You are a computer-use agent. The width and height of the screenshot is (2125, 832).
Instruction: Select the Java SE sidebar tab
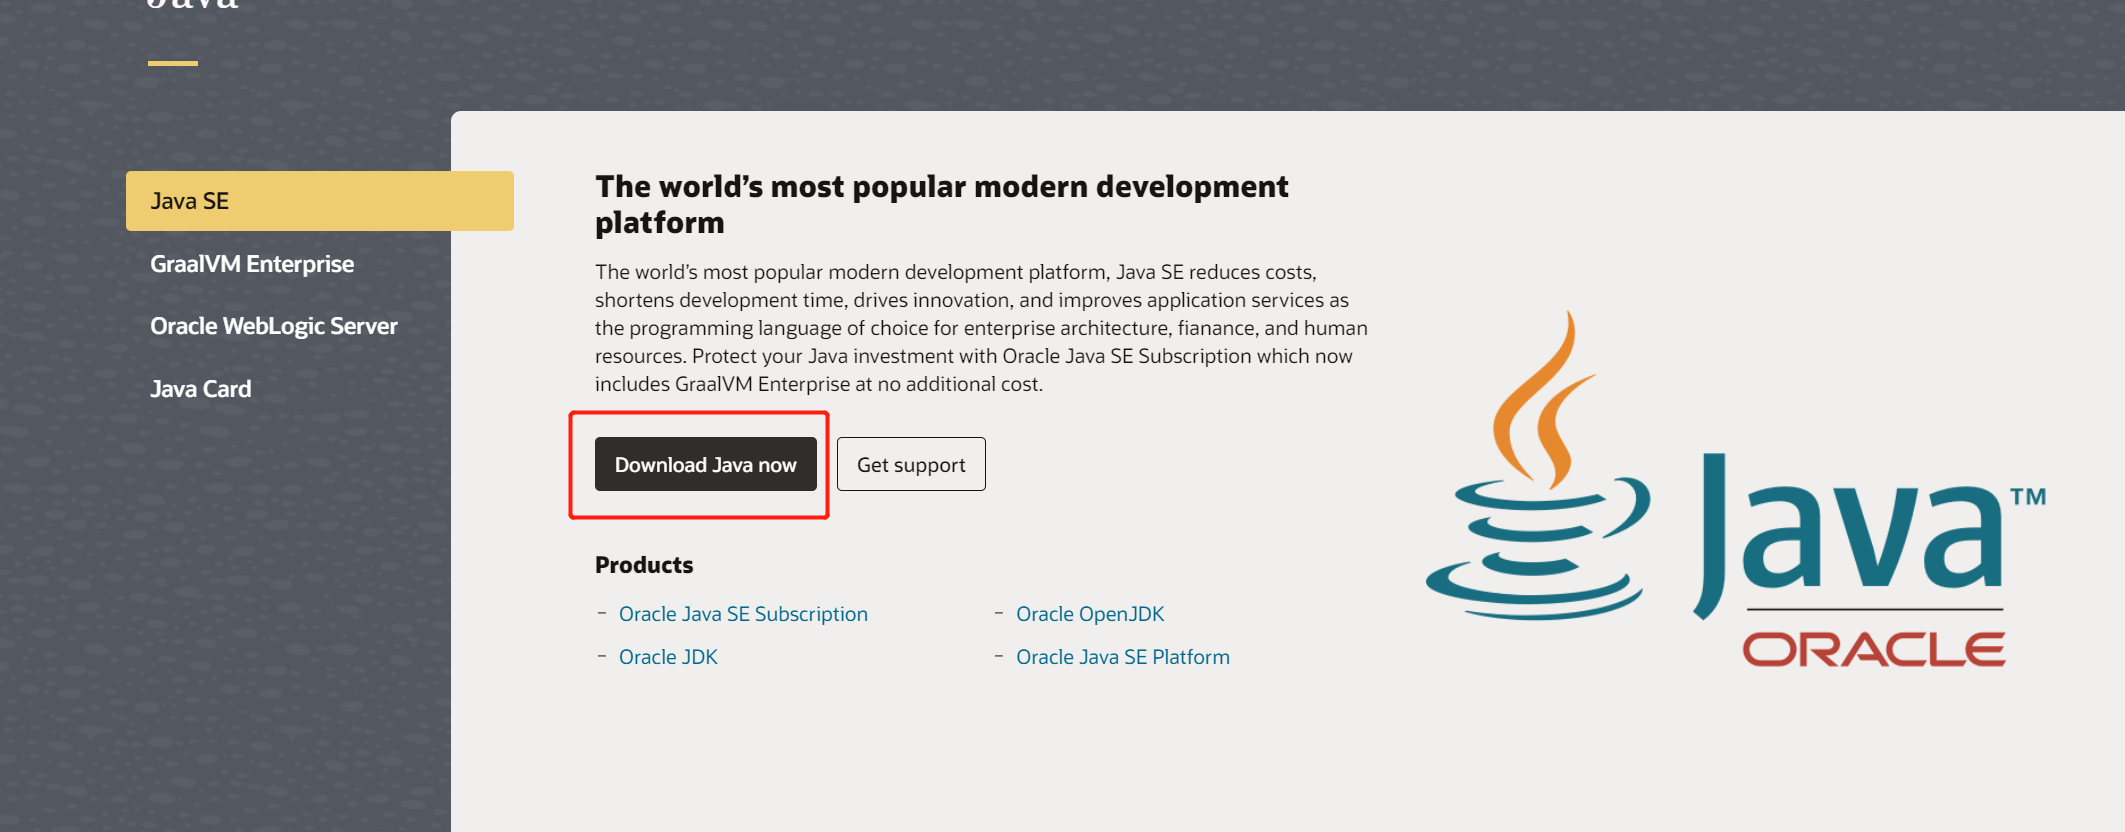(319, 201)
